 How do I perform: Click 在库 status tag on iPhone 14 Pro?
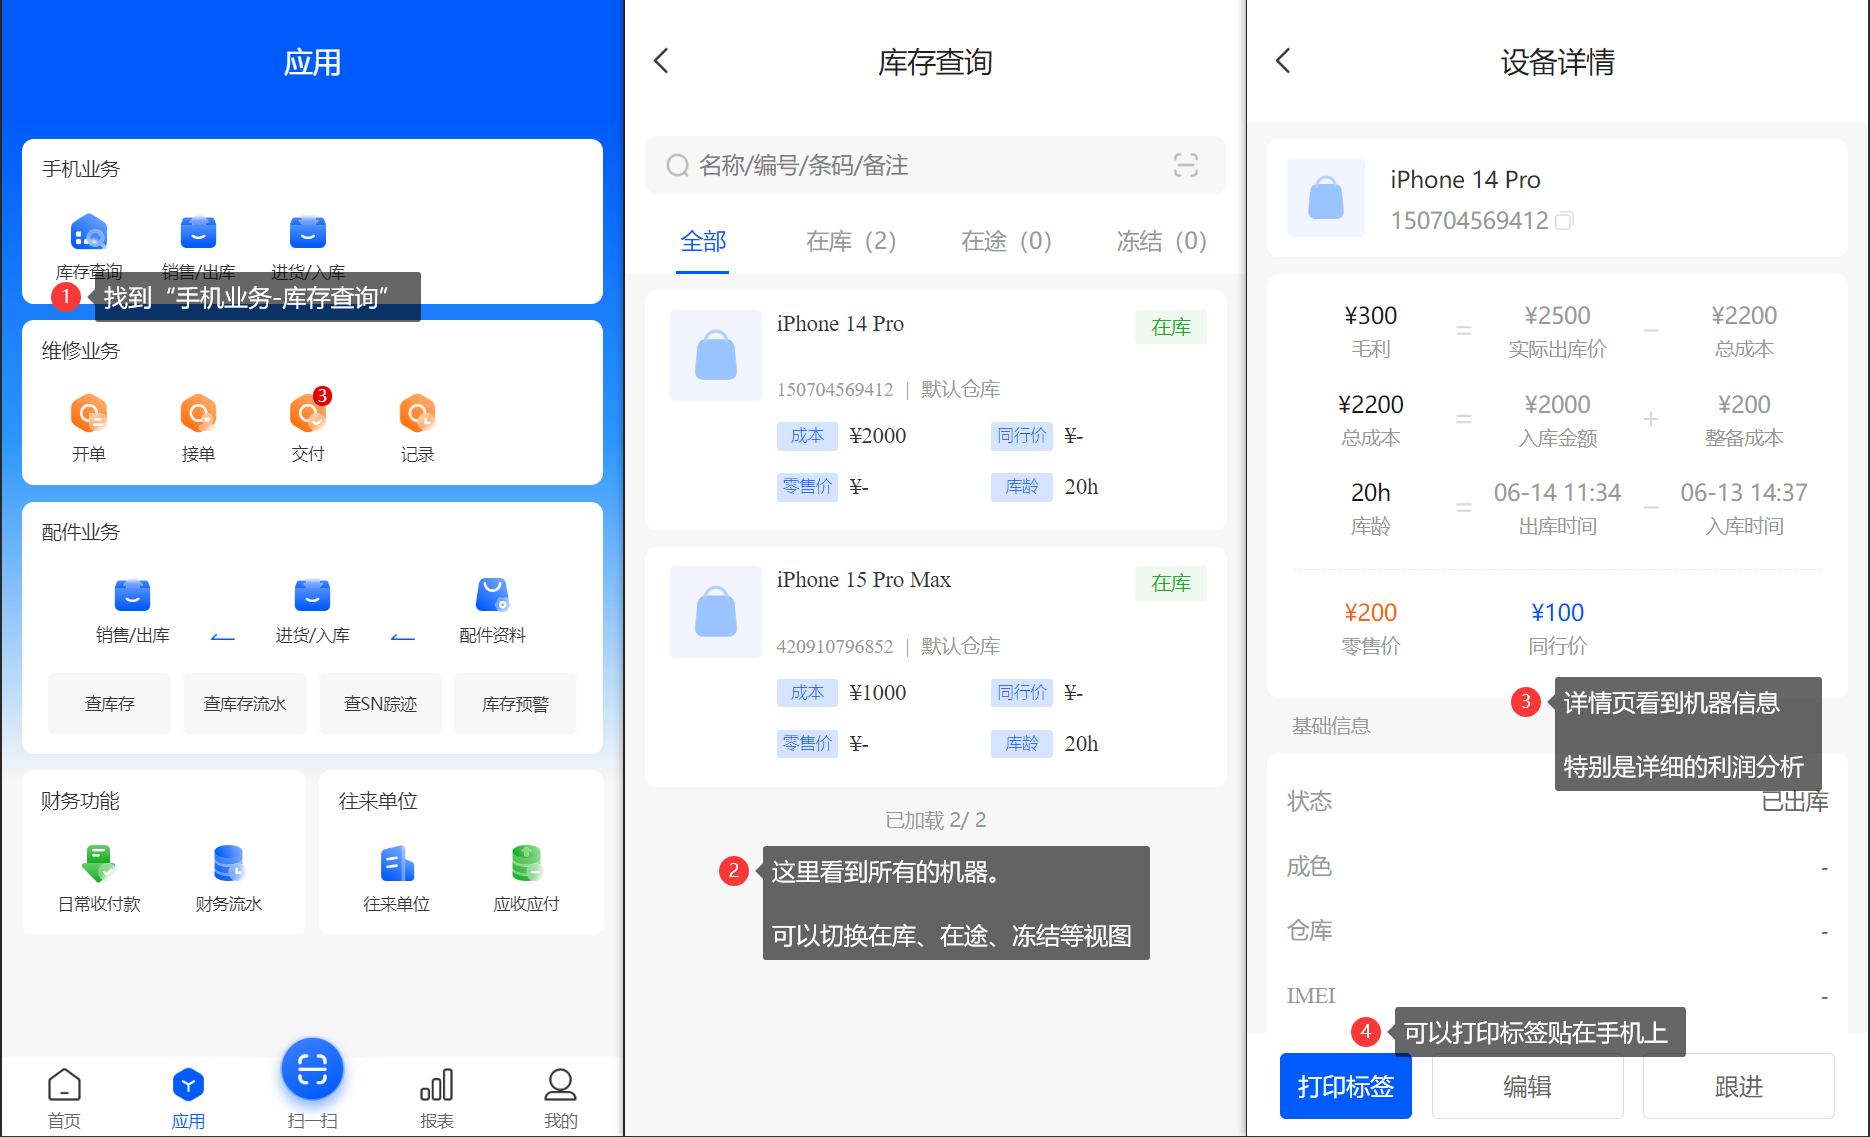click(x=1171, y=327)
